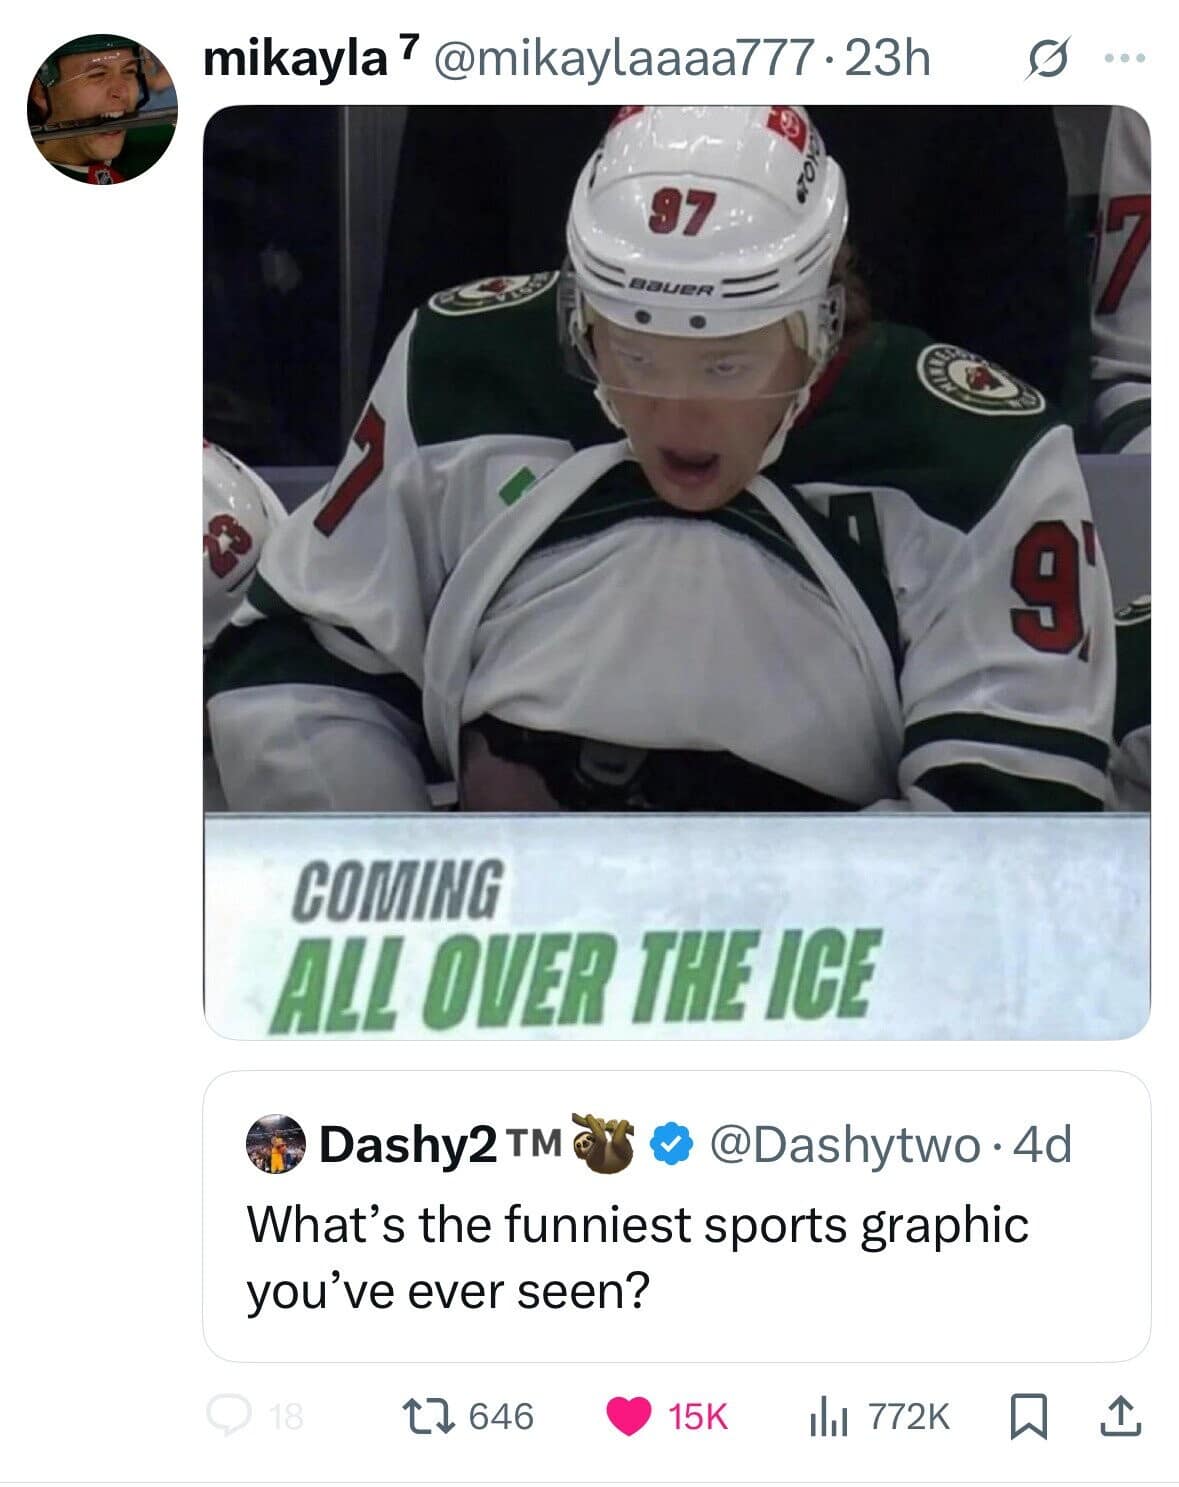The height and width of the screenshot is (1487, 1179).
Task: Click the blue verified badge
Action: pos(674,1143)
